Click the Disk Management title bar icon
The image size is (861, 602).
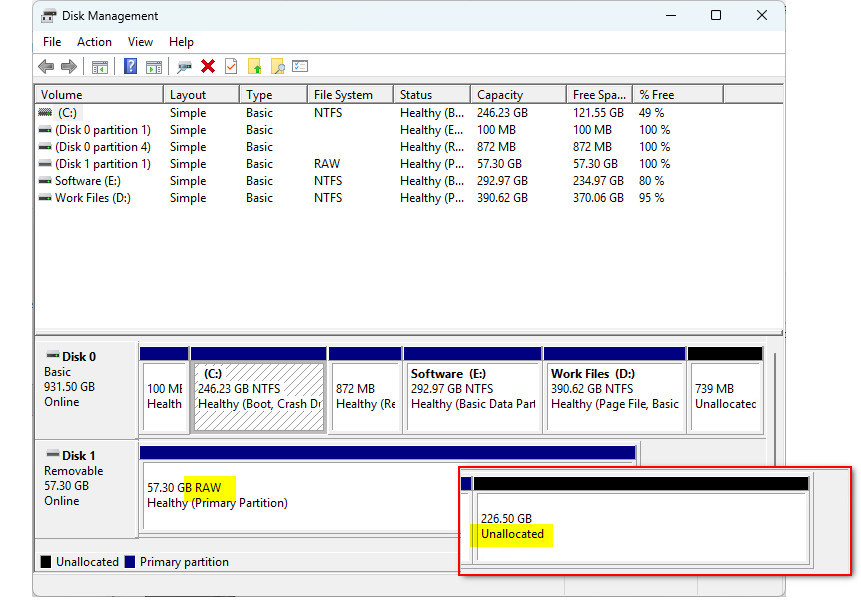[x=48, y=16]
